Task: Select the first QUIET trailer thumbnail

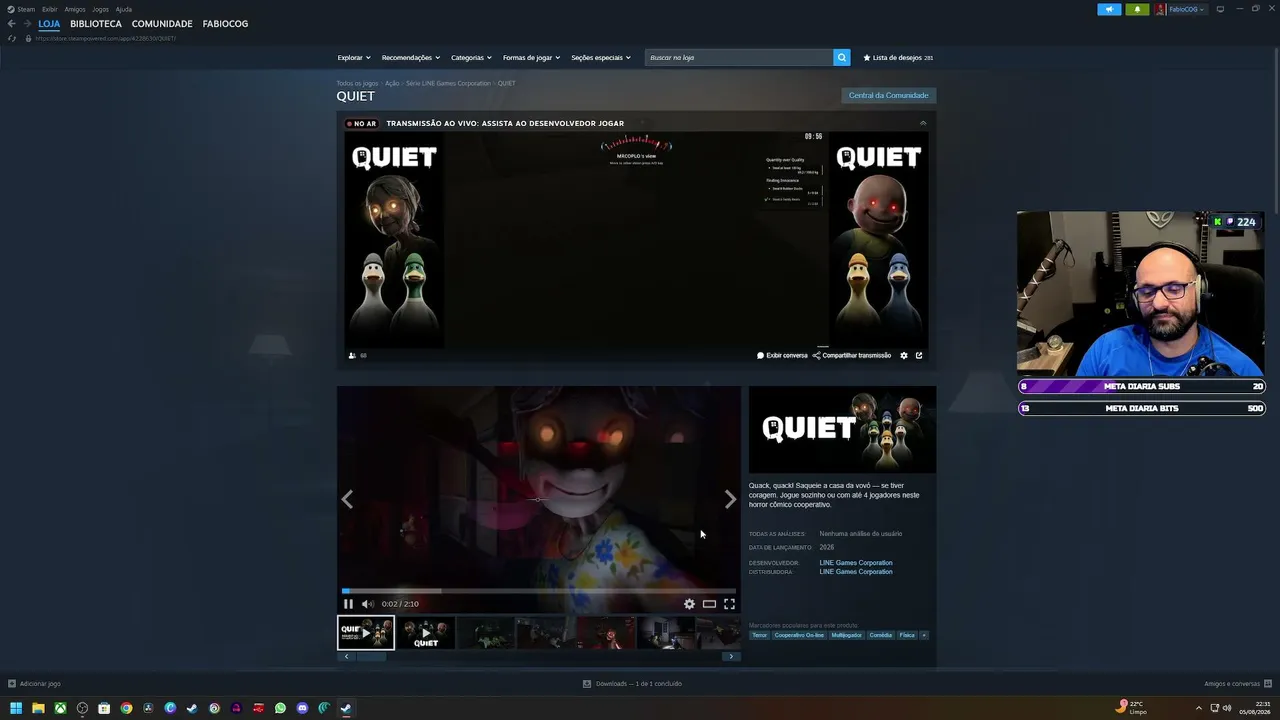Action: 366,633
